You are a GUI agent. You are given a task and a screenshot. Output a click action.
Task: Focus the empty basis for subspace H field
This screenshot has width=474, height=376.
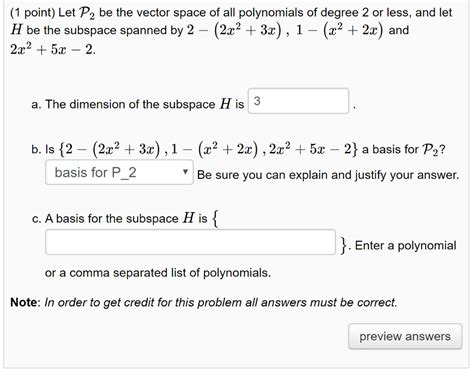pos(190,242)
